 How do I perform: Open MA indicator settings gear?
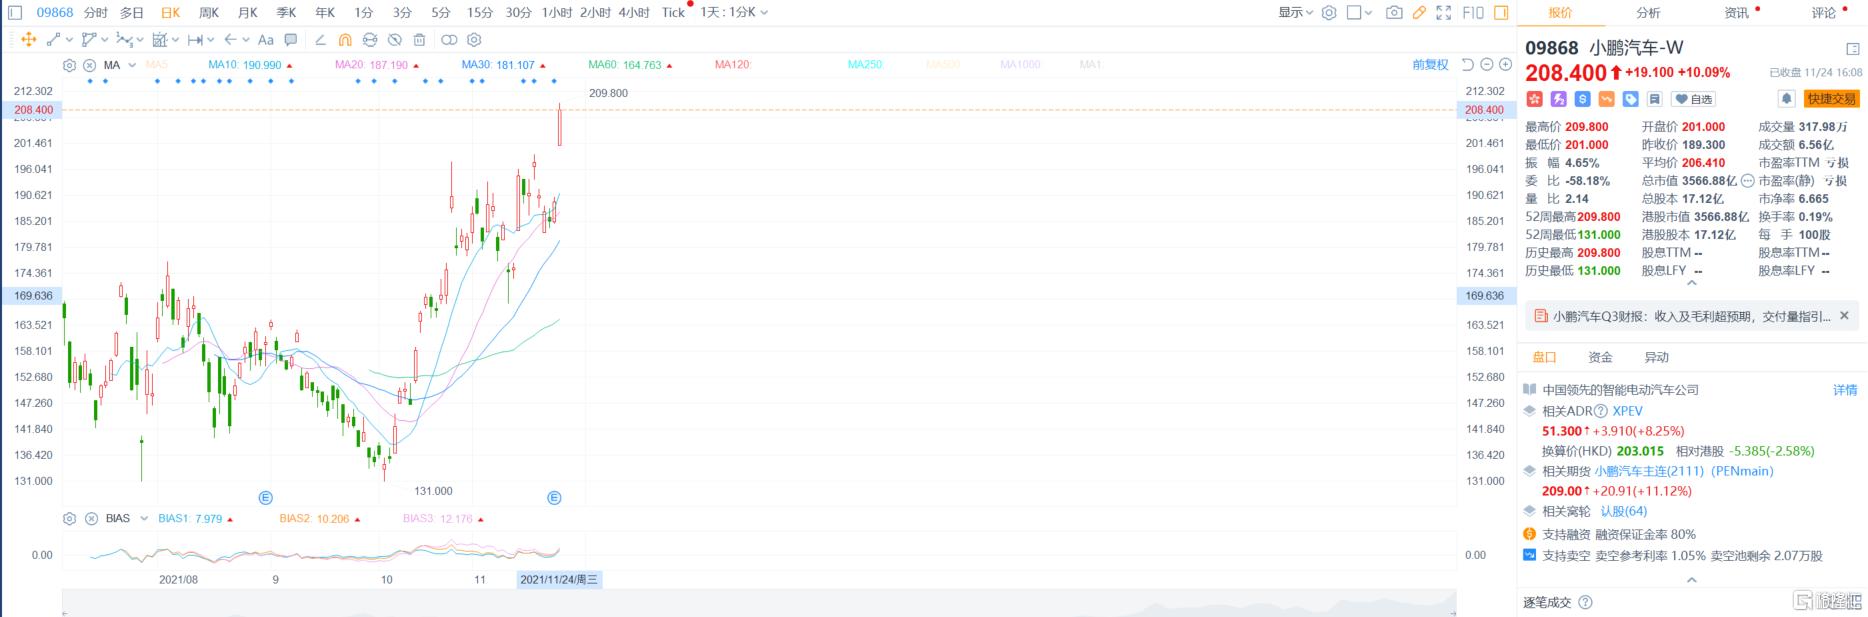tap(69, 65)
